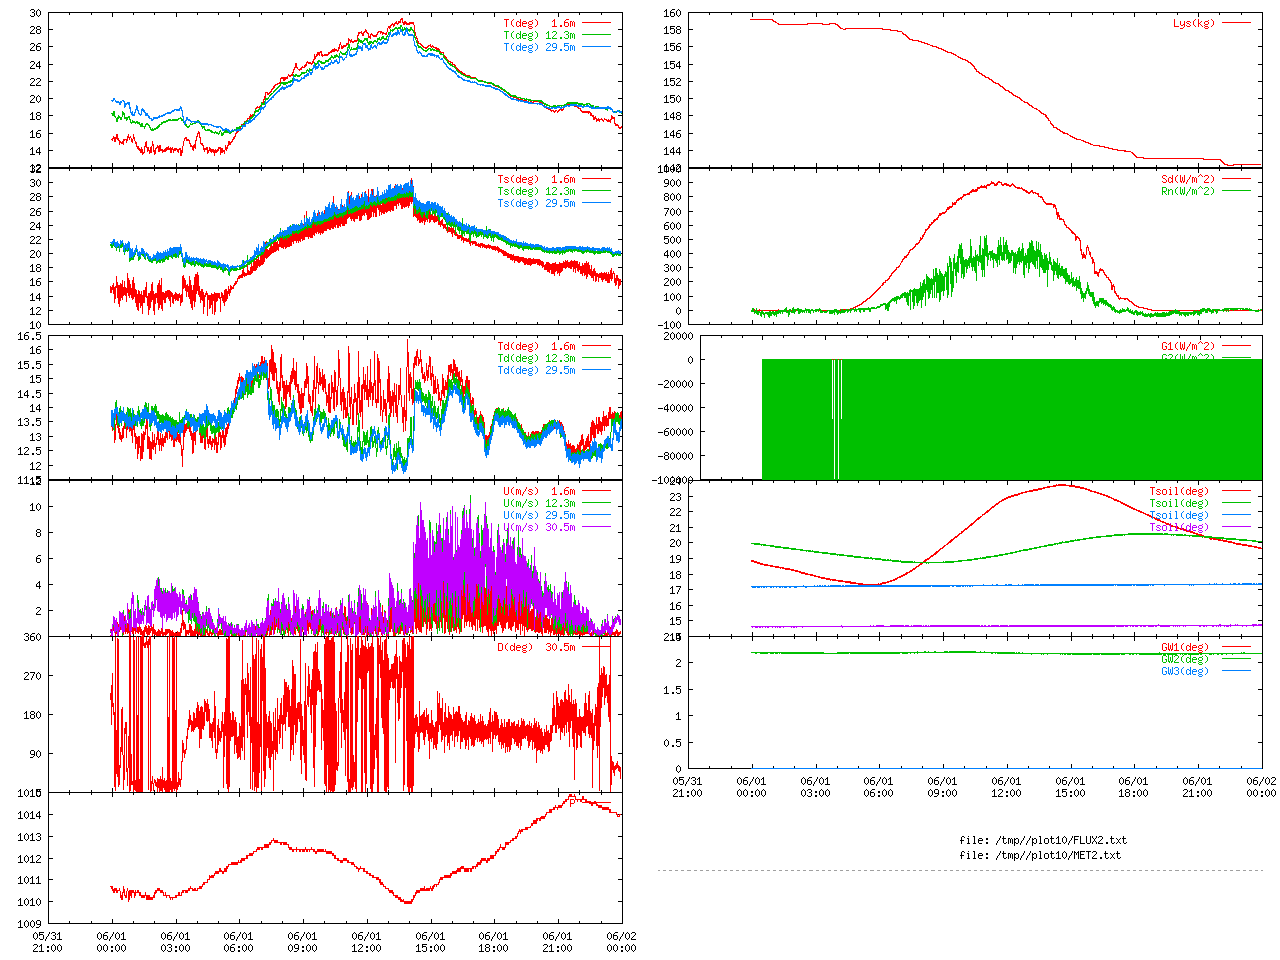Select the Ts(deg) 12.3m legend entry

pyautogui.click(x=537, y=192)
